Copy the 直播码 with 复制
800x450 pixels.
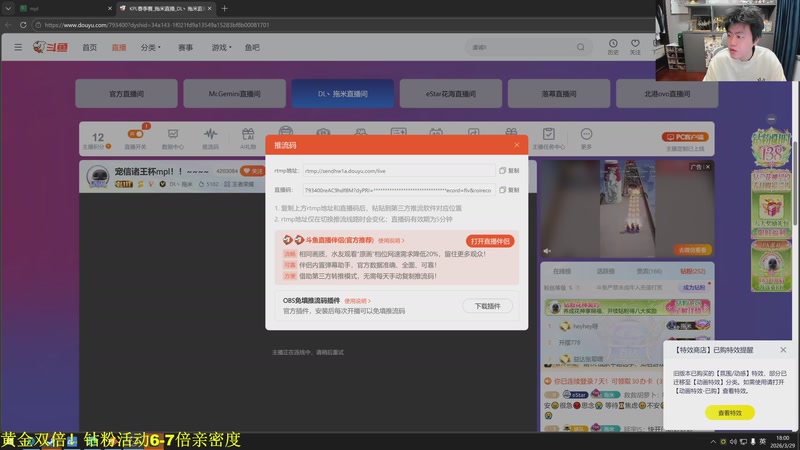click(x=509, y=190)
